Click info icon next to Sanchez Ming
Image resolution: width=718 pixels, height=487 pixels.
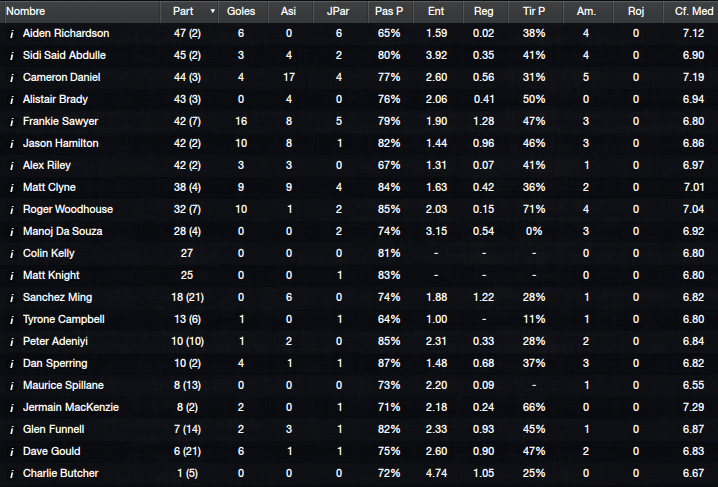(12, 298)
